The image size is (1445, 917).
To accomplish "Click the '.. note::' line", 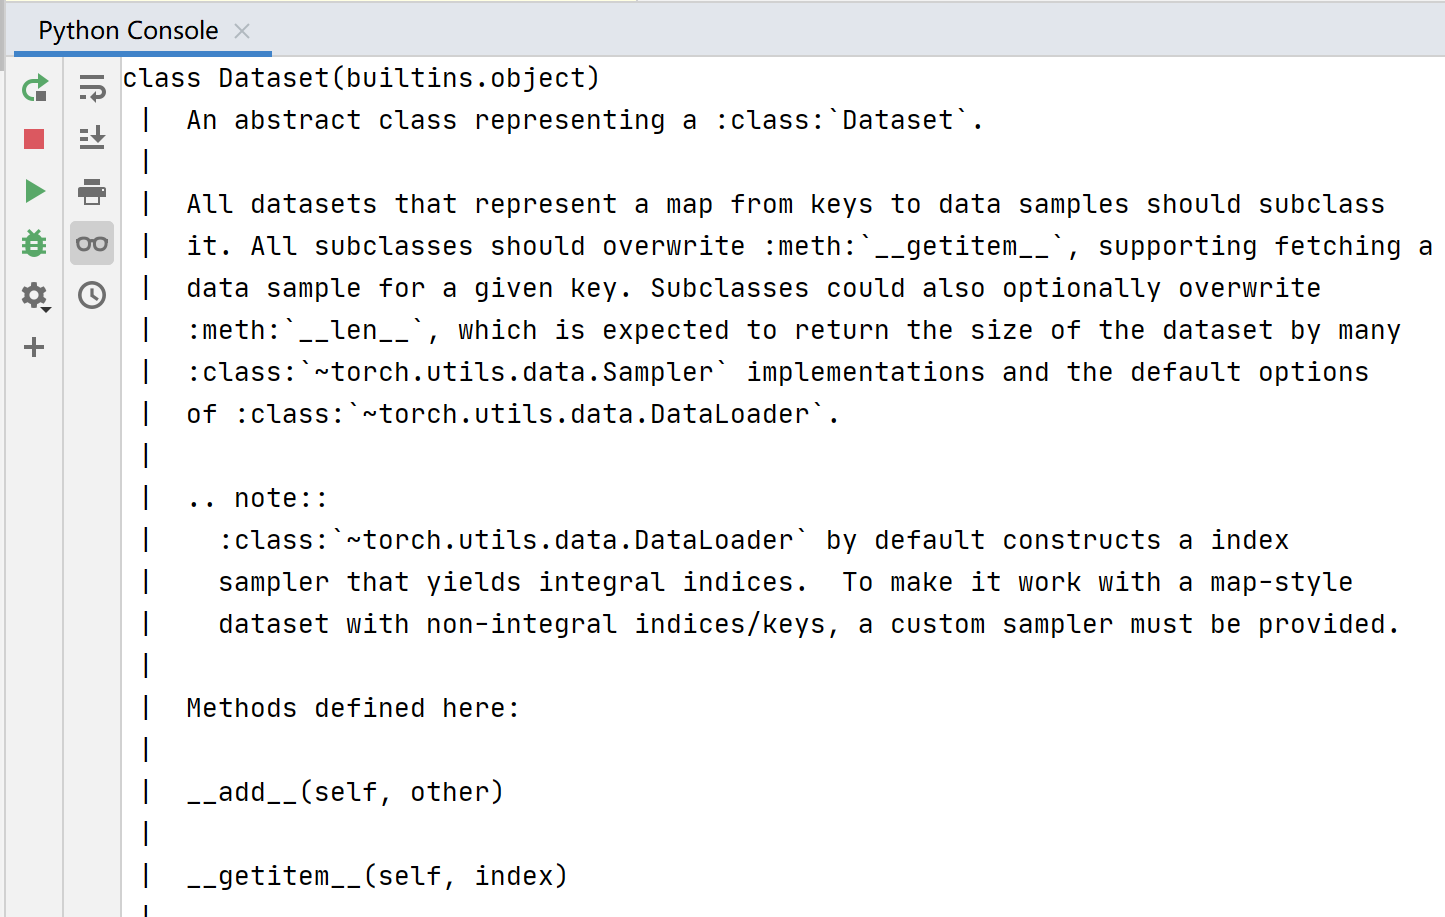I will pos(257,498).
